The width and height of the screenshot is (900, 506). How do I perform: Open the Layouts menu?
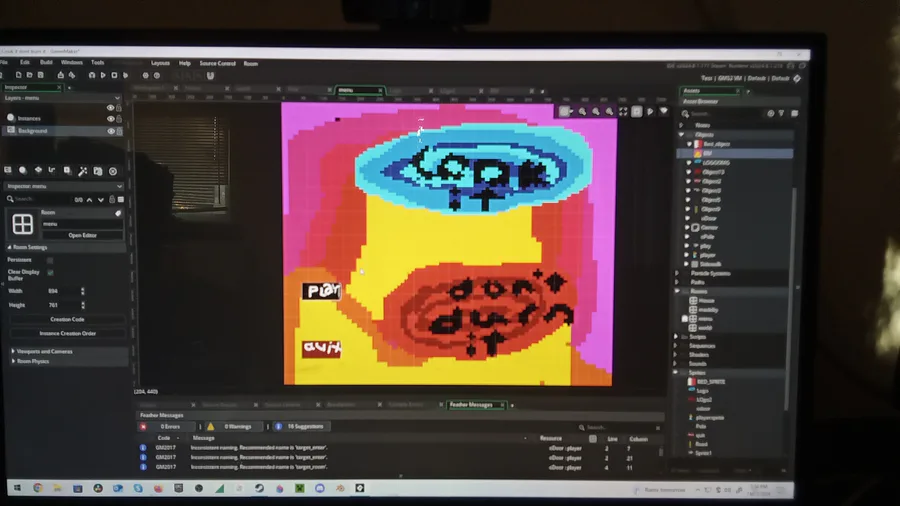point(160,63)
